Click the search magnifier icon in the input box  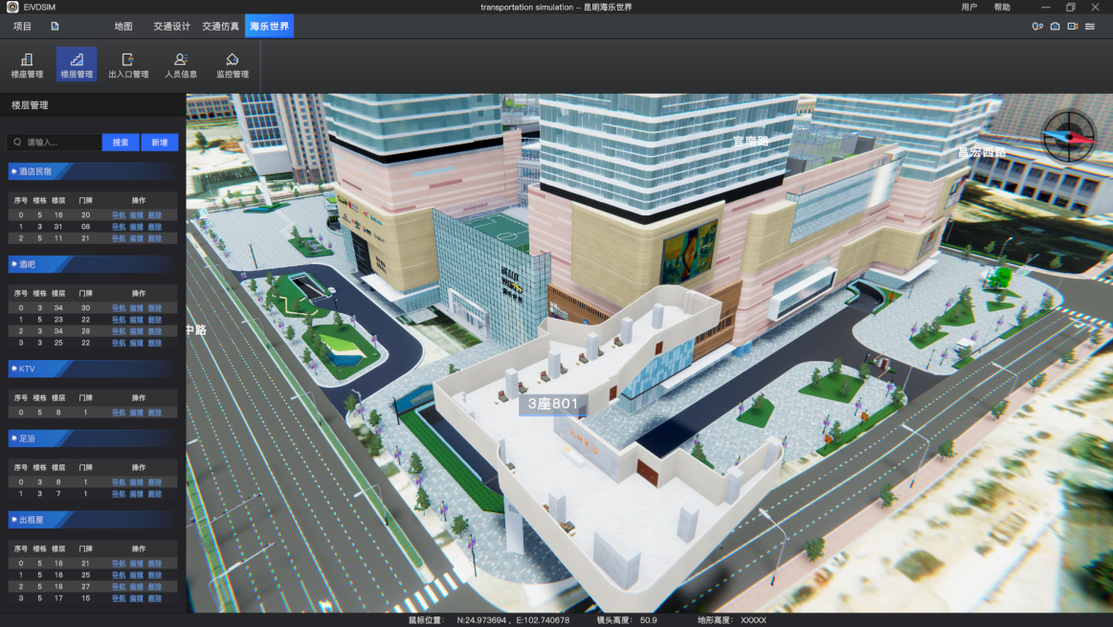coord(18,142)
